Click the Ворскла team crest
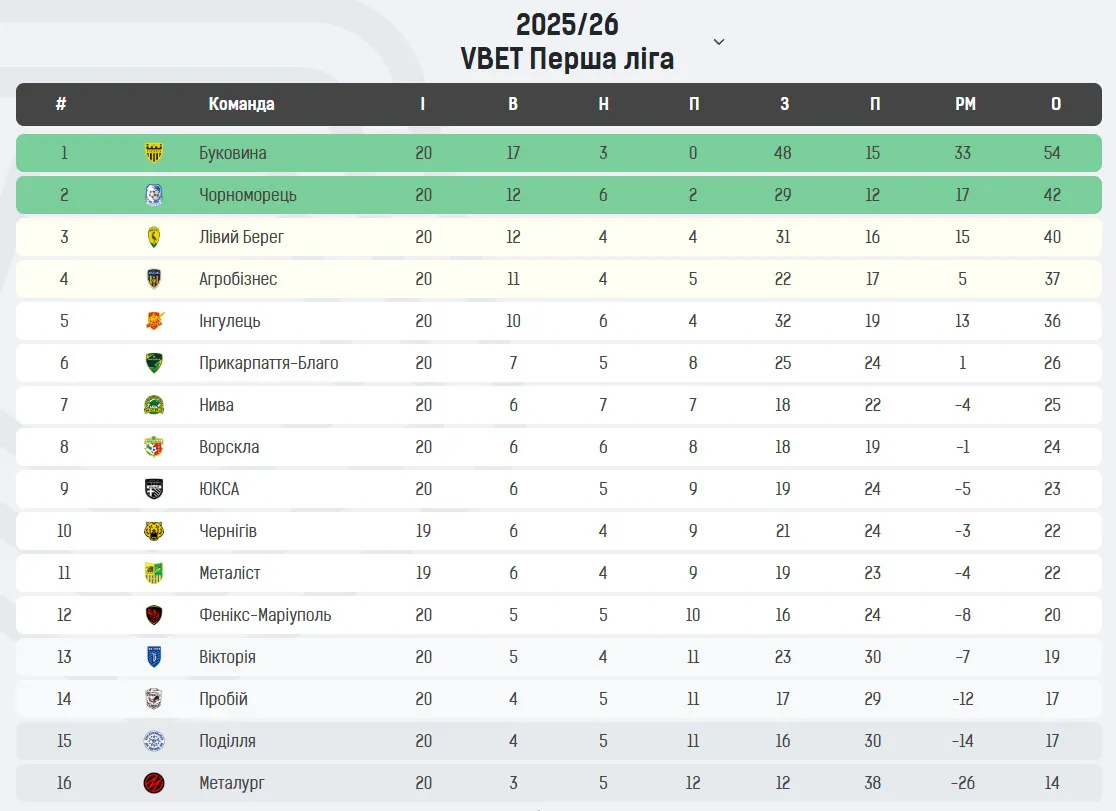Image resolution: width=1116 pixels, height=811 pixels. coord(154,447)
